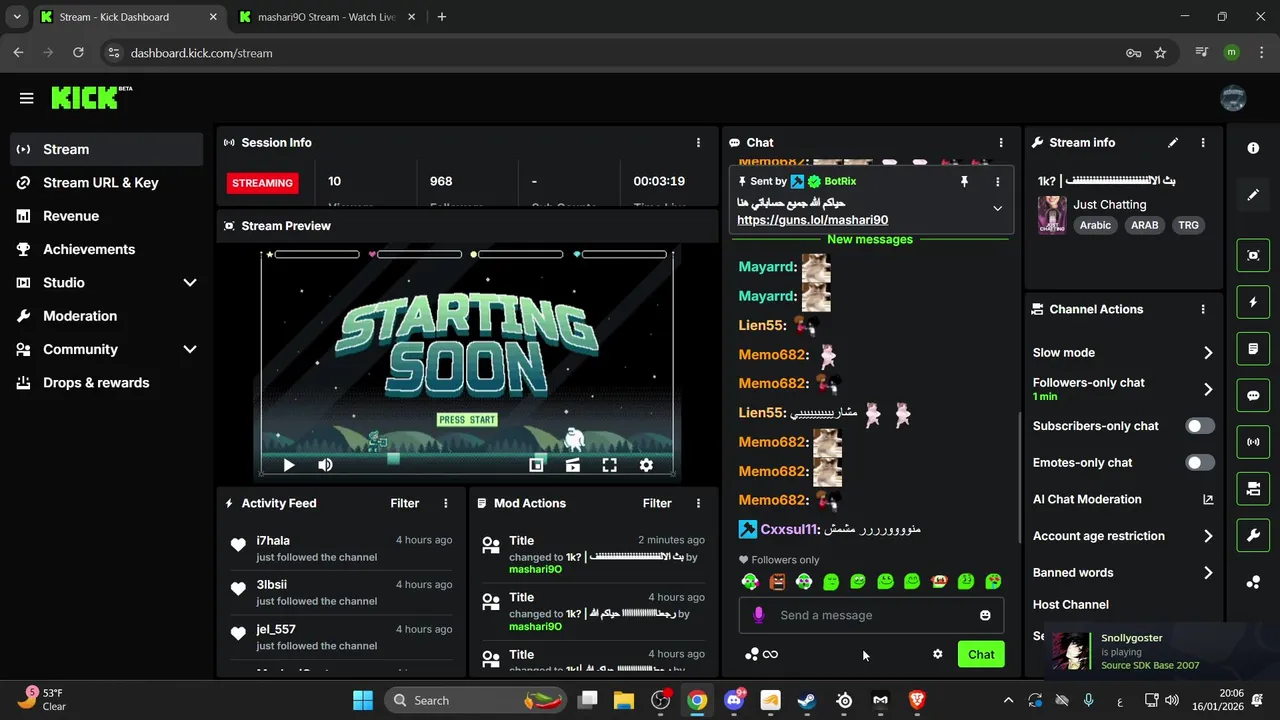The height and width of the screenshot is (720, 1280).
Task: Open the Achievements sidebar page
Action: pos(107,249)
